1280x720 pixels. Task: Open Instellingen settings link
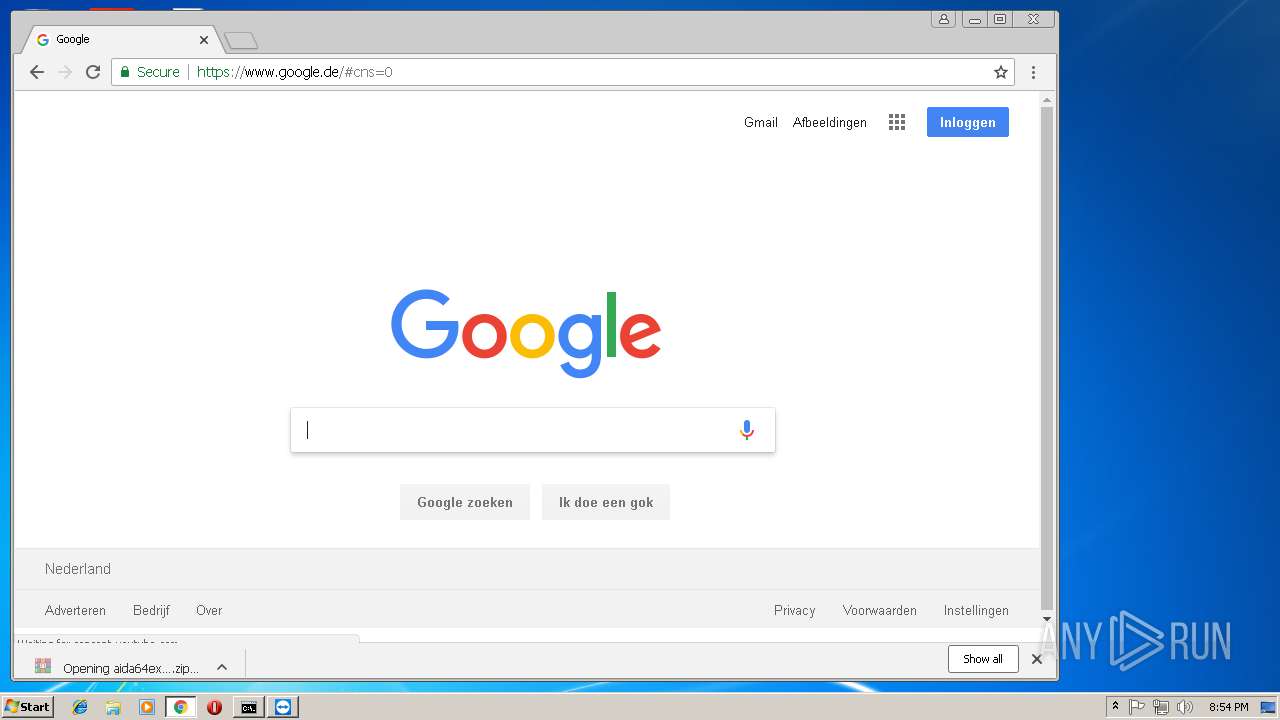click(976, 610)
